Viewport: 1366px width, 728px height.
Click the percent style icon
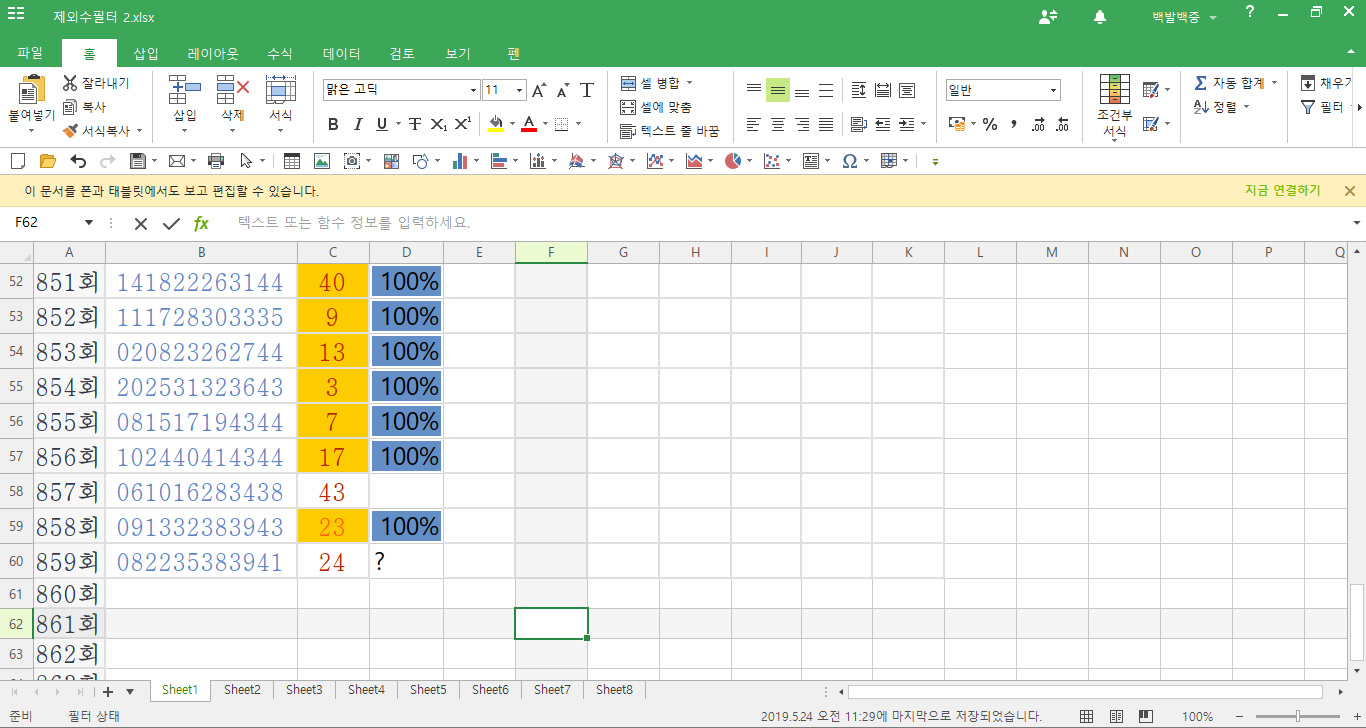(989, 124)
